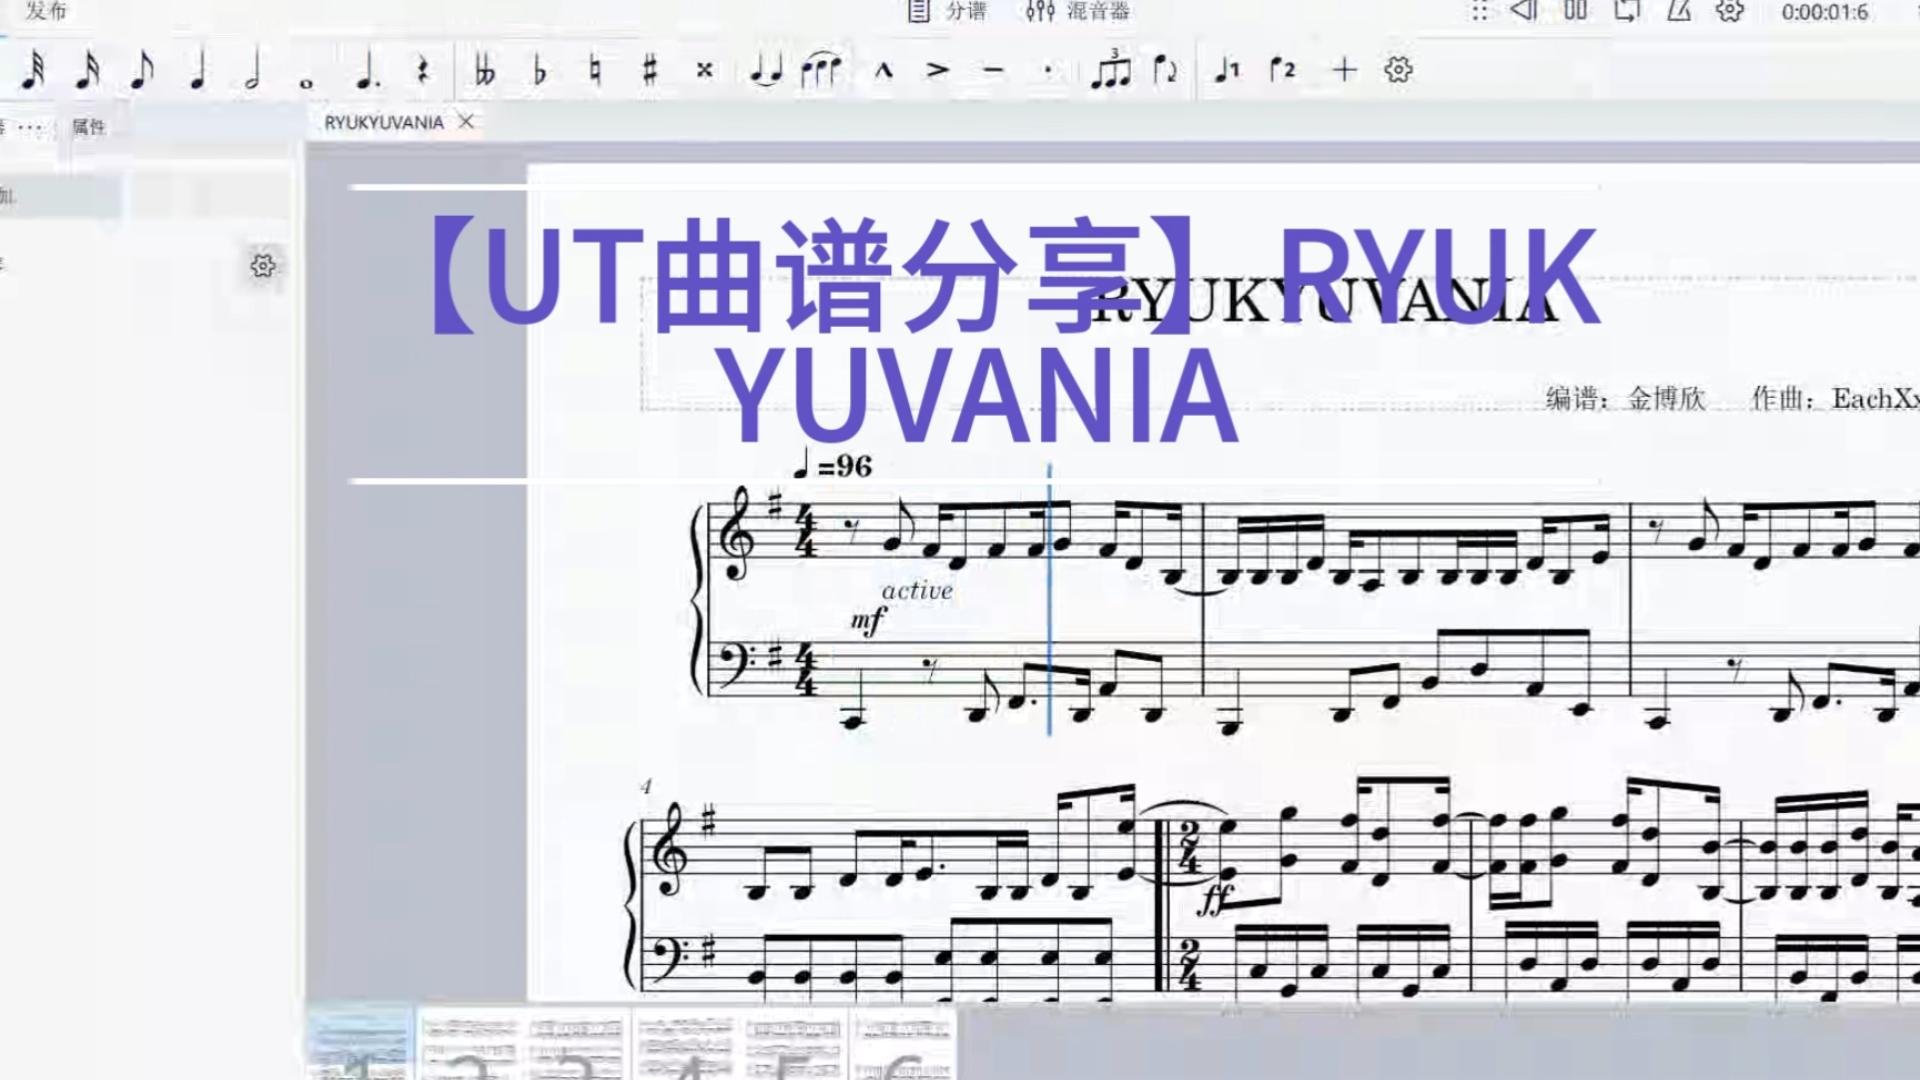Select the half note duration
This screenshot has height=1080, width=1920.
(x=252, y=70)
